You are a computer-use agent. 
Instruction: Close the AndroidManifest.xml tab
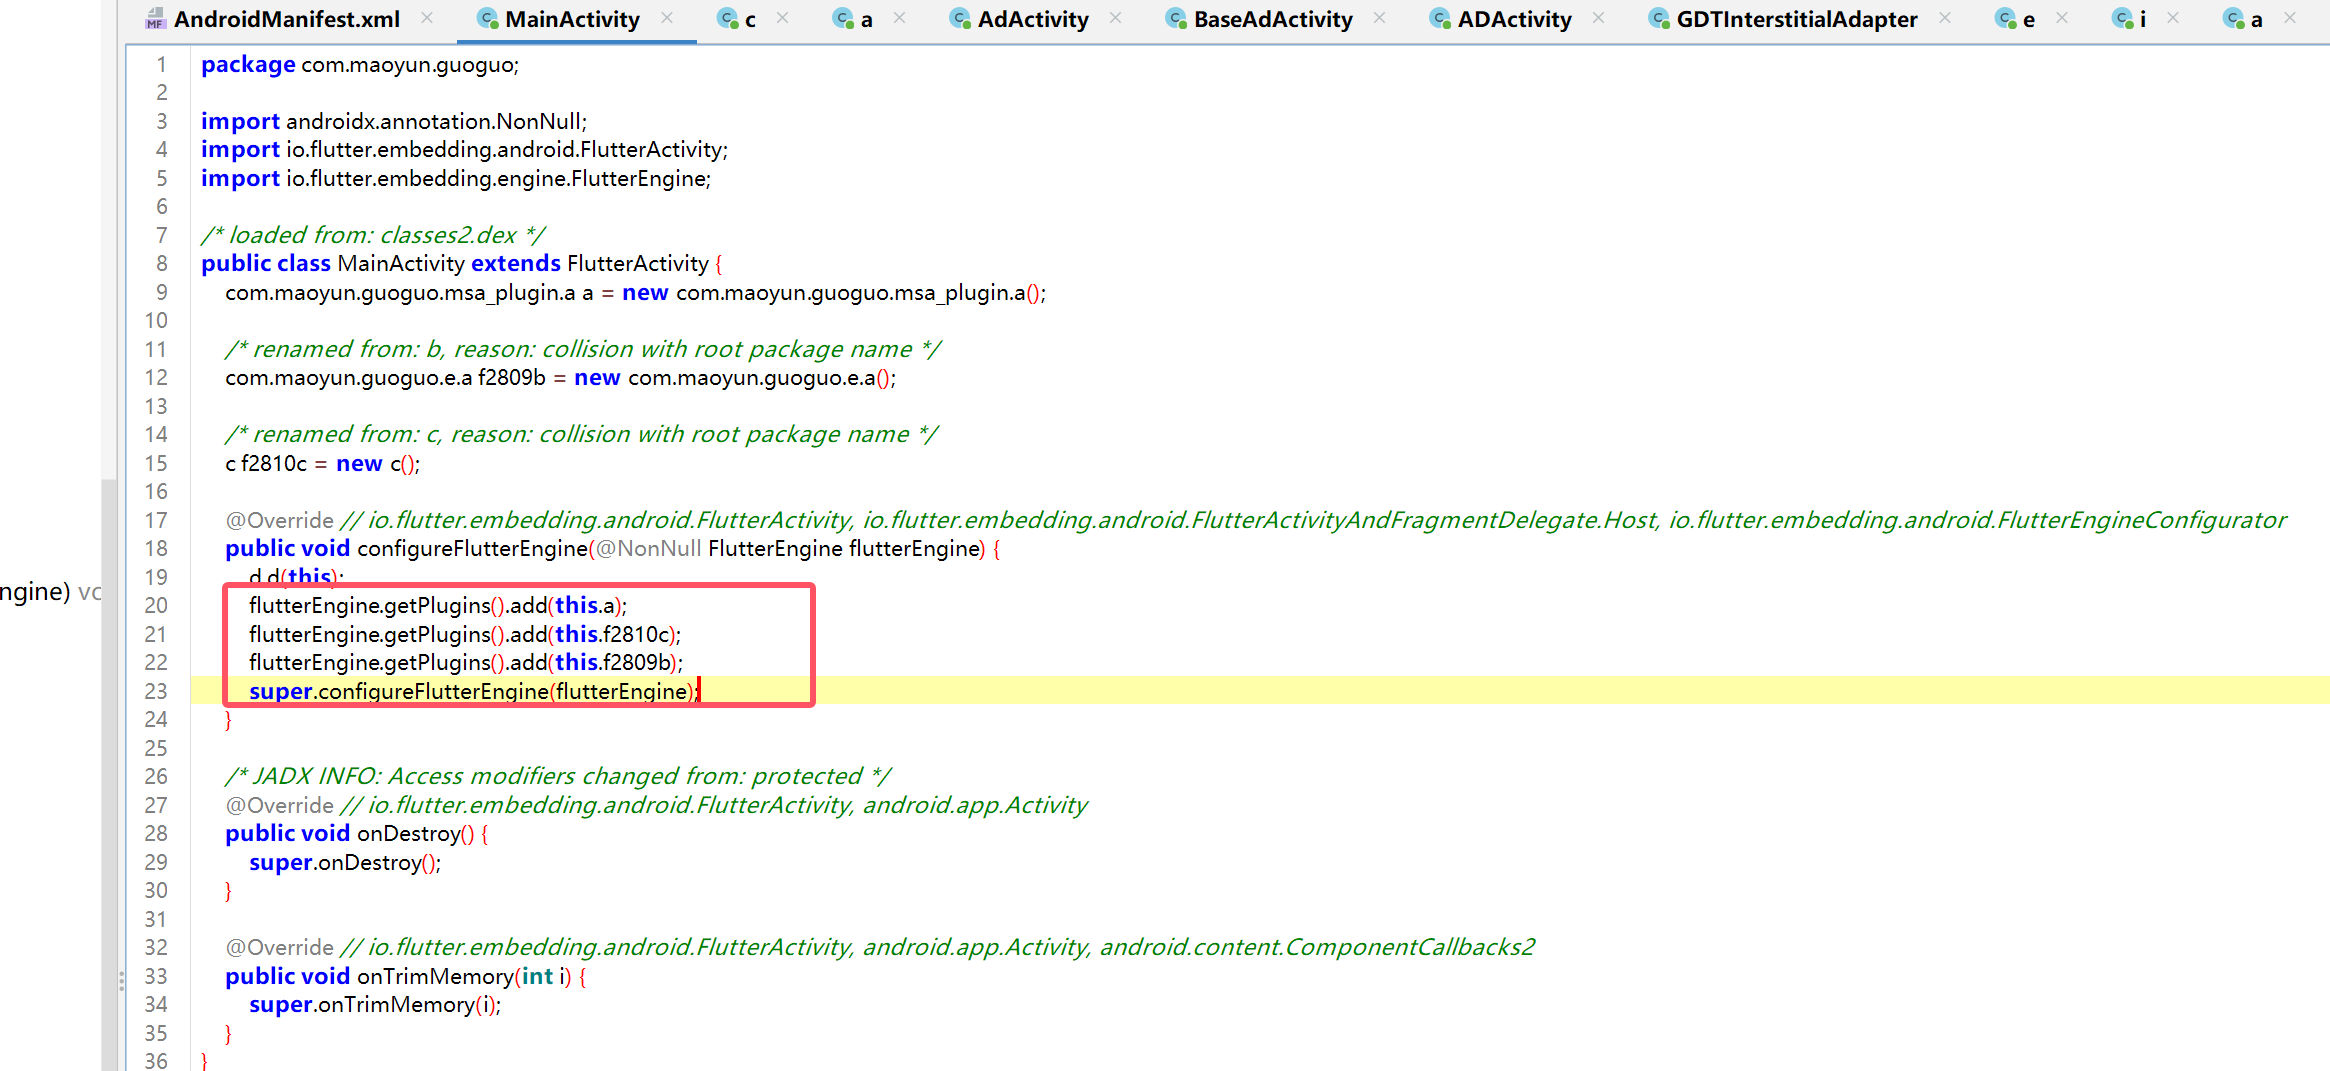pyautogui.click(x=427, y=18)
